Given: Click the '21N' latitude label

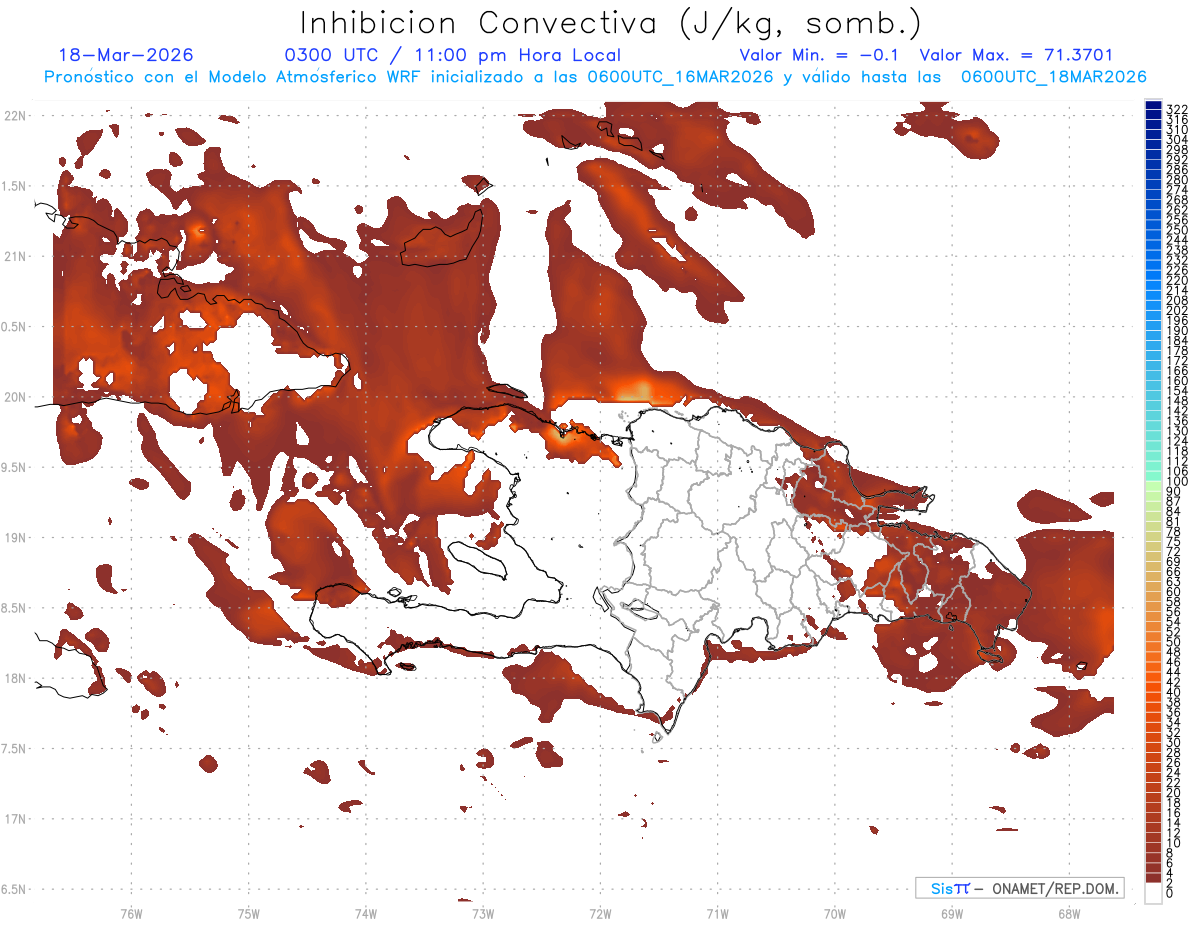Looking at the screenshot, I should coord(14,256).
